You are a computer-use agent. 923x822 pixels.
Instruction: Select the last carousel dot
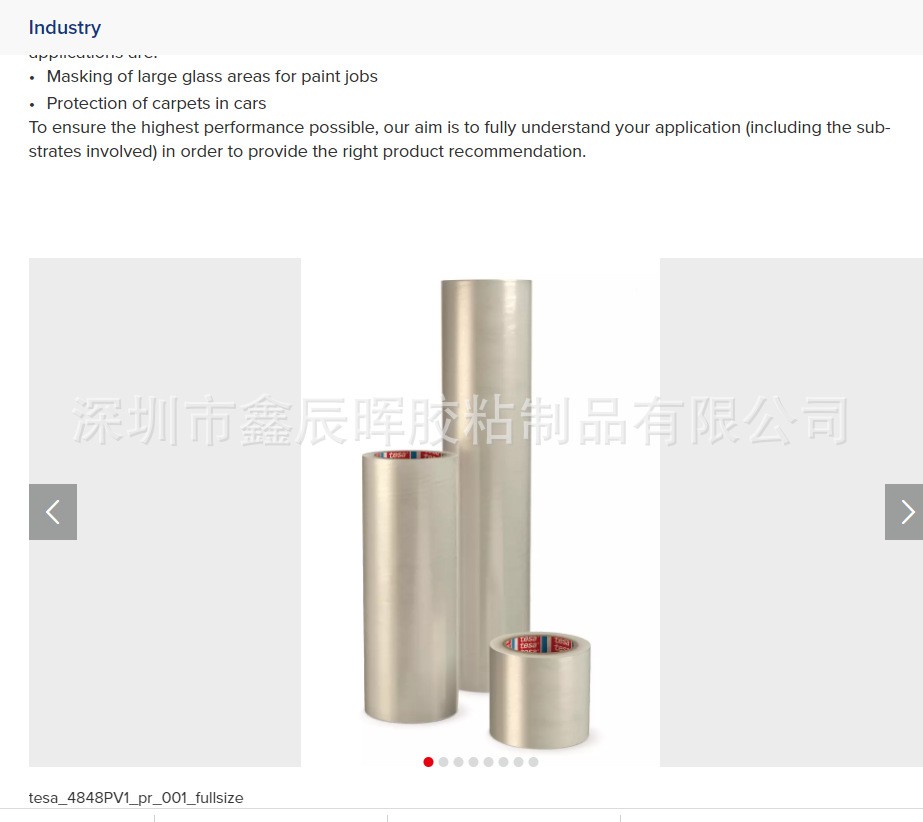(x=533, y=762)
